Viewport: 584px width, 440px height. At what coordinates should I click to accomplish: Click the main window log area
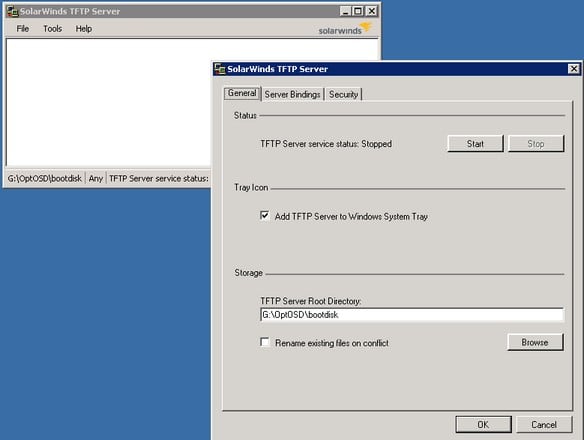click(109, 102)
